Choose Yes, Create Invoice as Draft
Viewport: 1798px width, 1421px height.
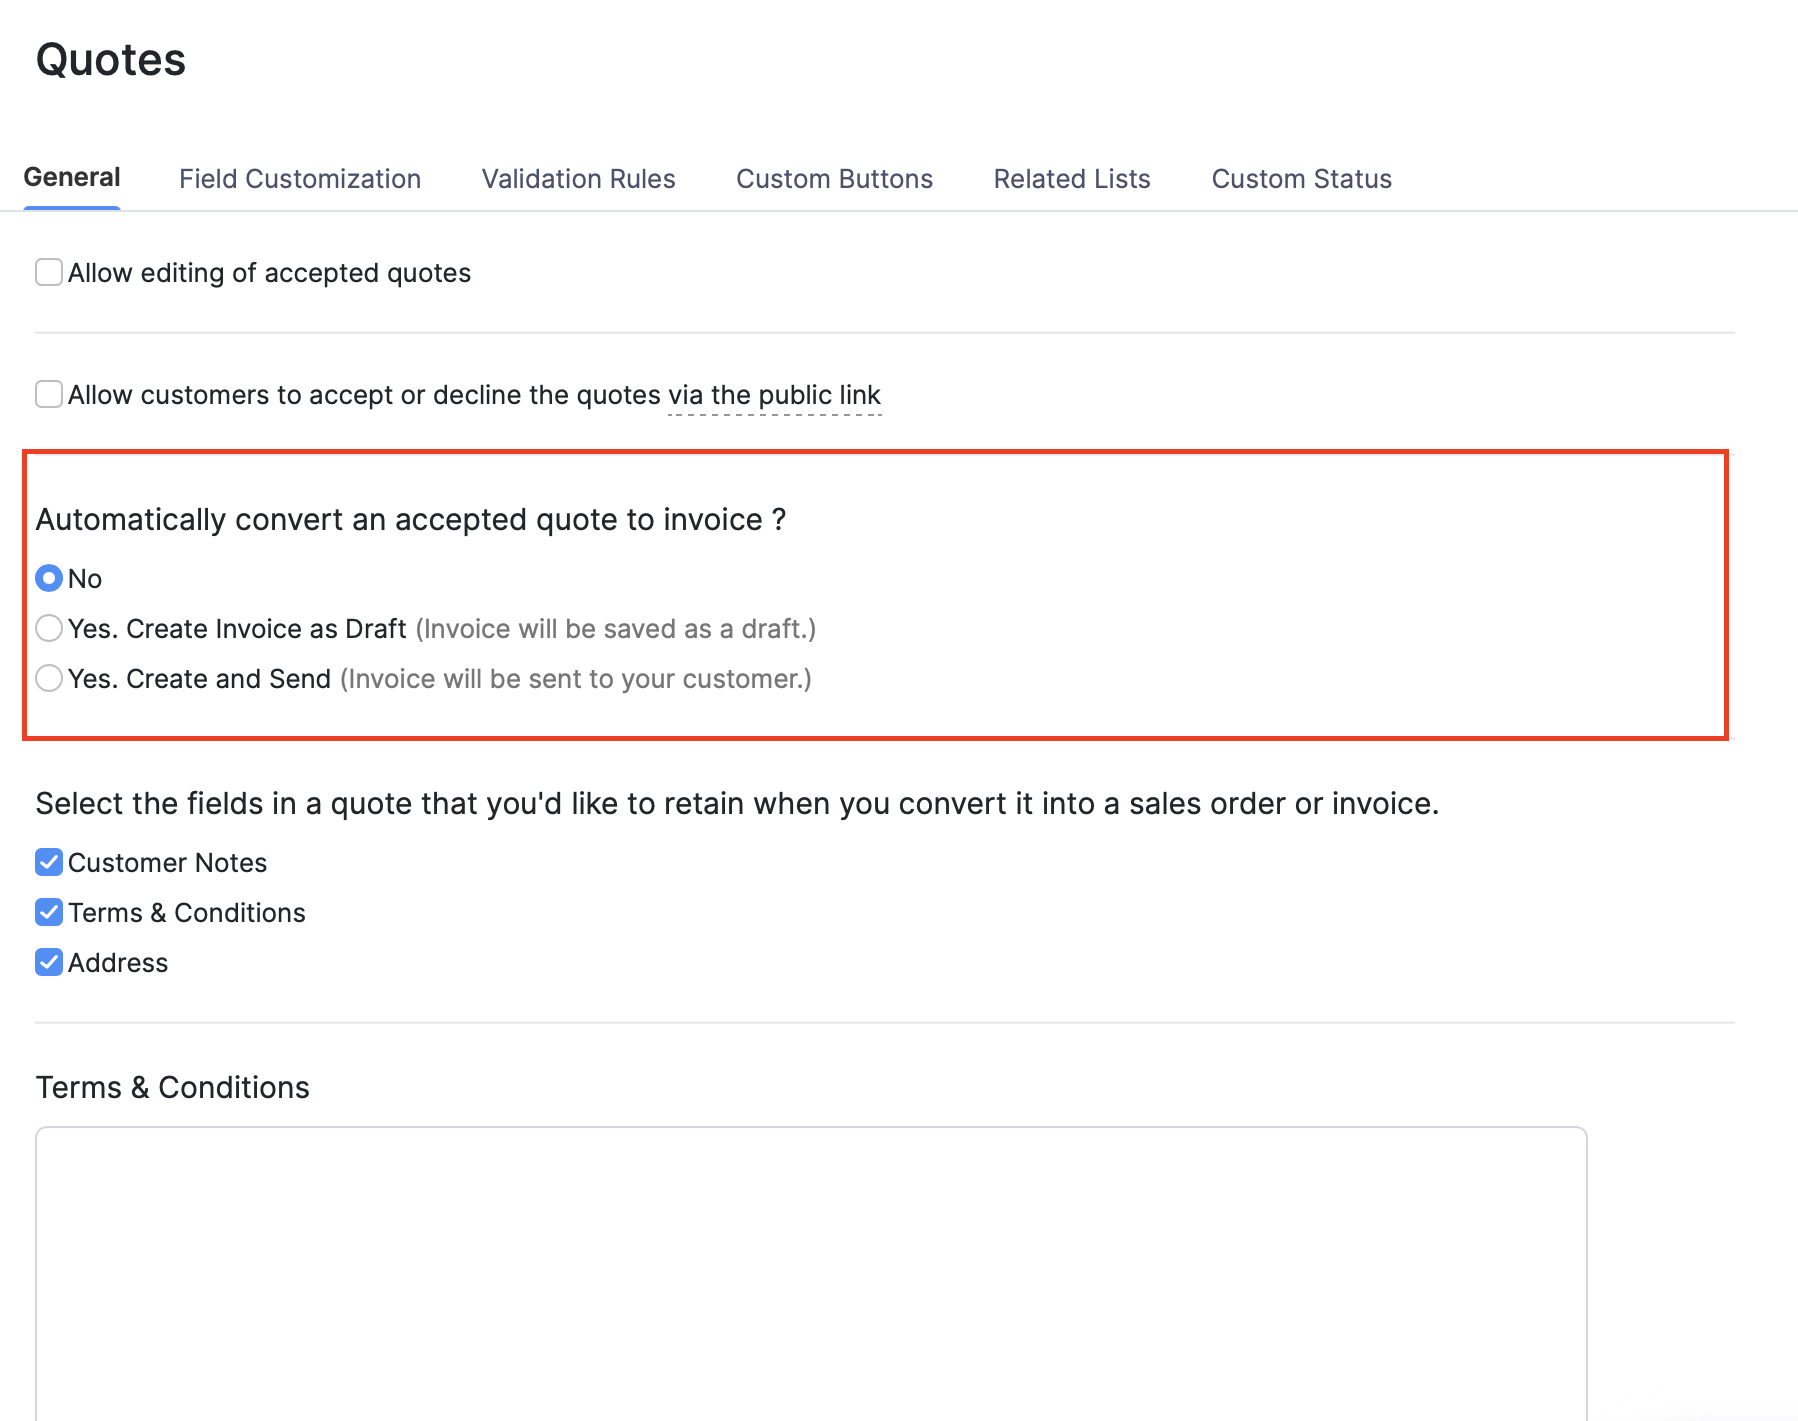[48, 628]
